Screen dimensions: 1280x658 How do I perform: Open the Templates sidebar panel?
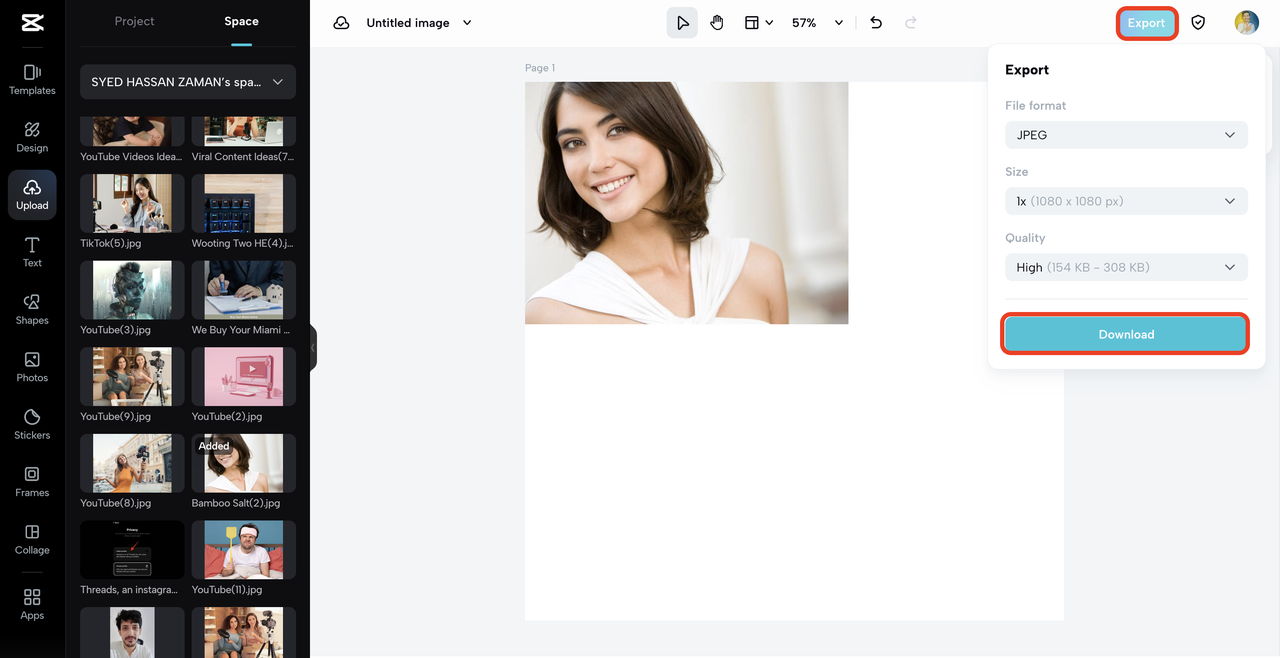(32, 79)
